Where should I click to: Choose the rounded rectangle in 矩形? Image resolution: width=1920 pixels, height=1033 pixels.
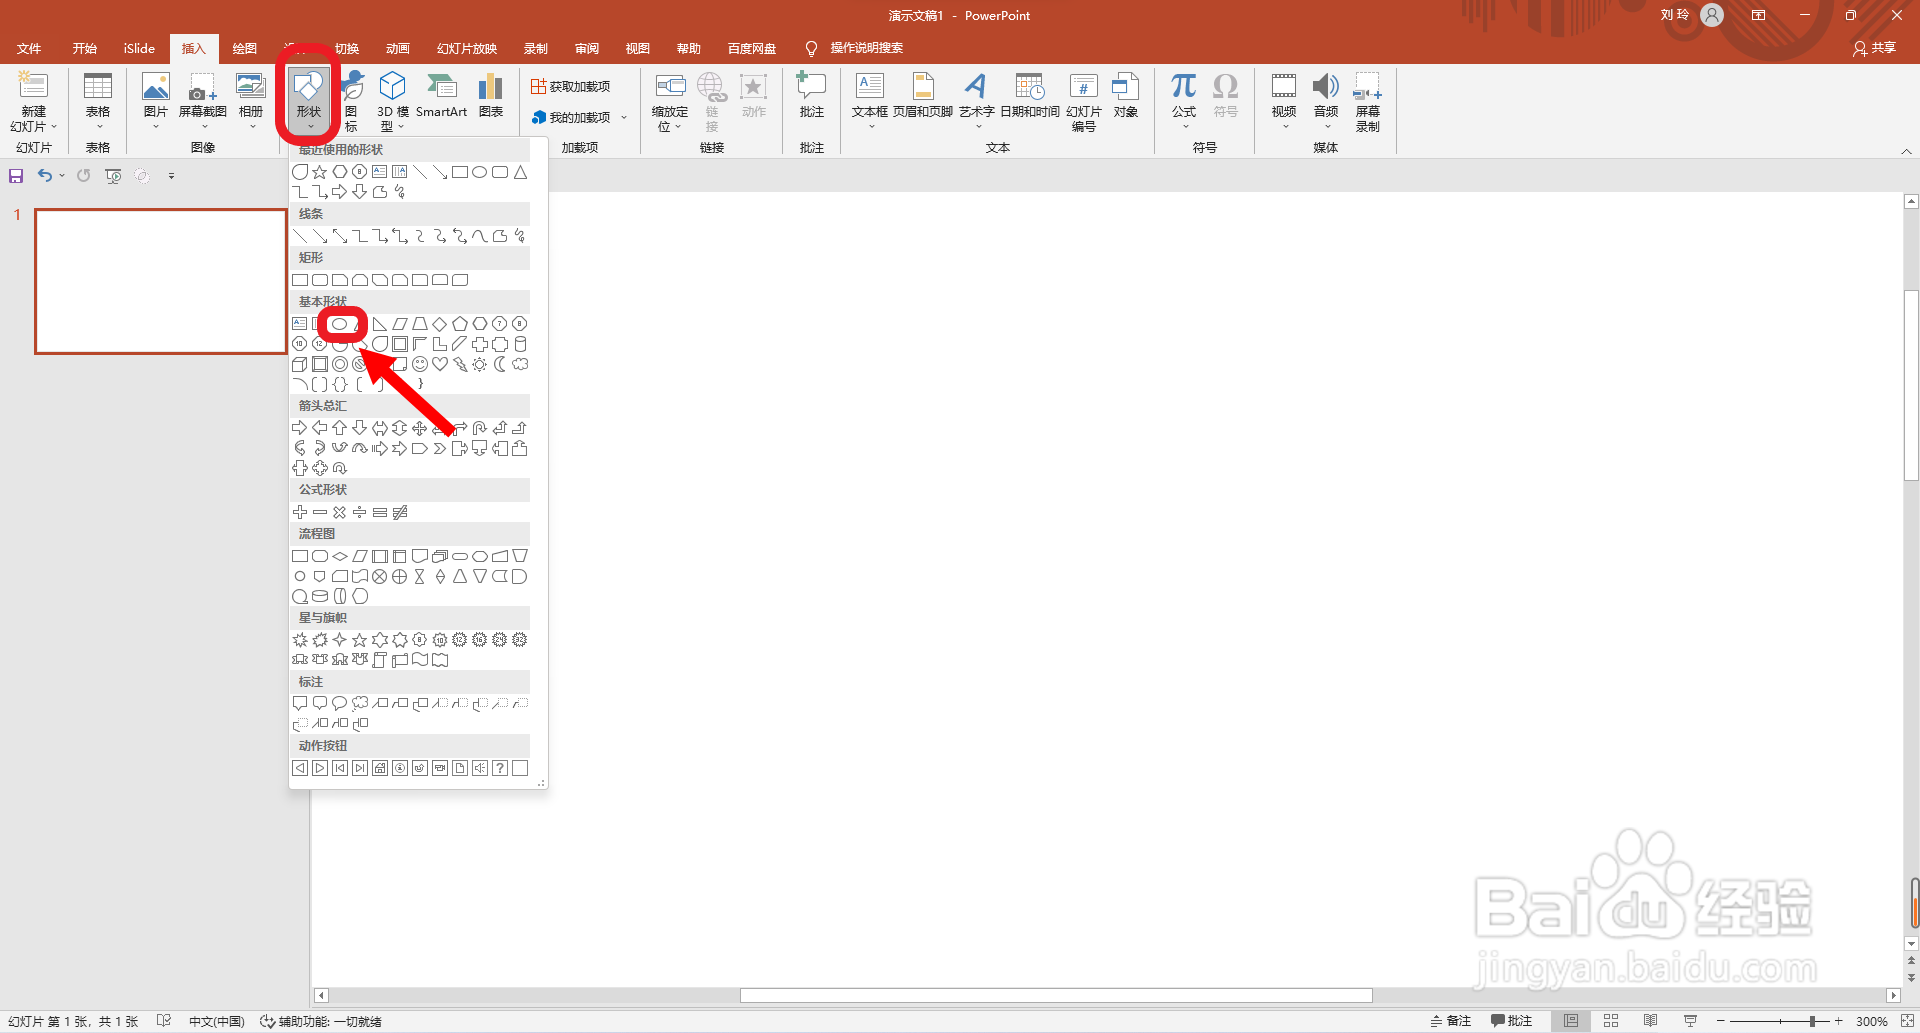coord(320,280)
